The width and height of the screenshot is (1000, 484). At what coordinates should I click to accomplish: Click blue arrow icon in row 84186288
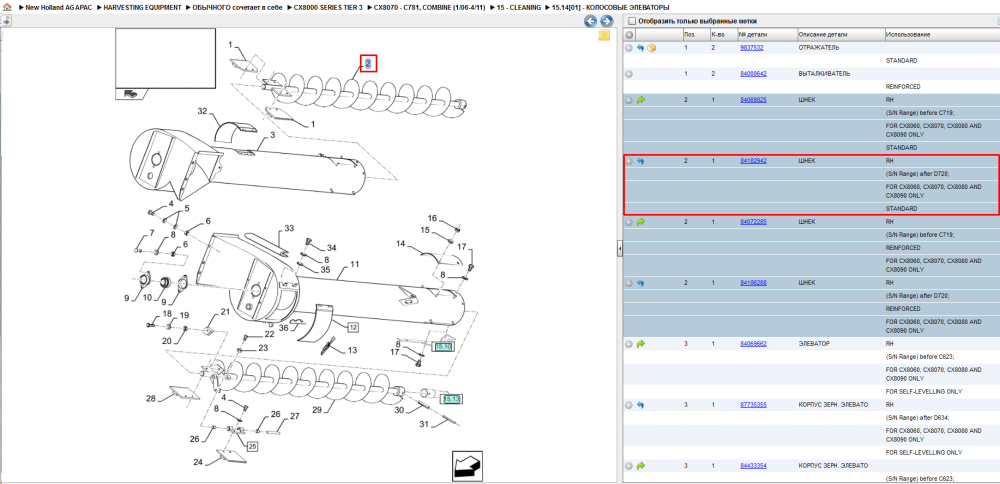[x=640, y=282]
